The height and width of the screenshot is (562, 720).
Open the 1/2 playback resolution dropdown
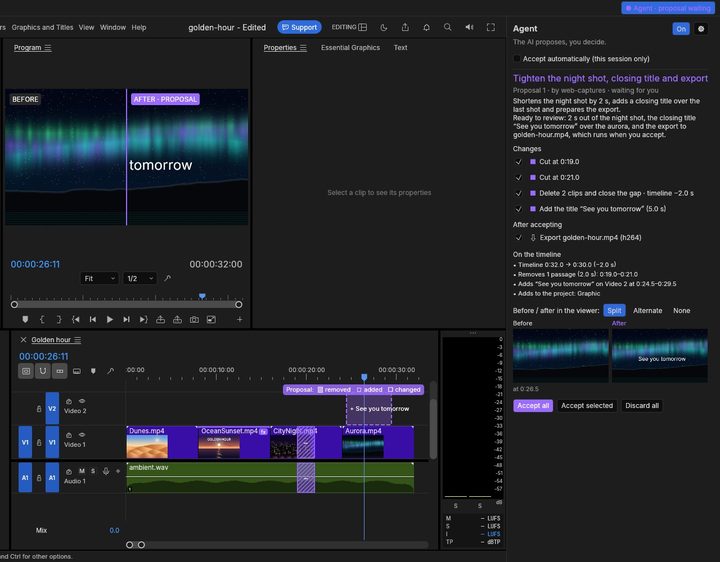point(140,278)
